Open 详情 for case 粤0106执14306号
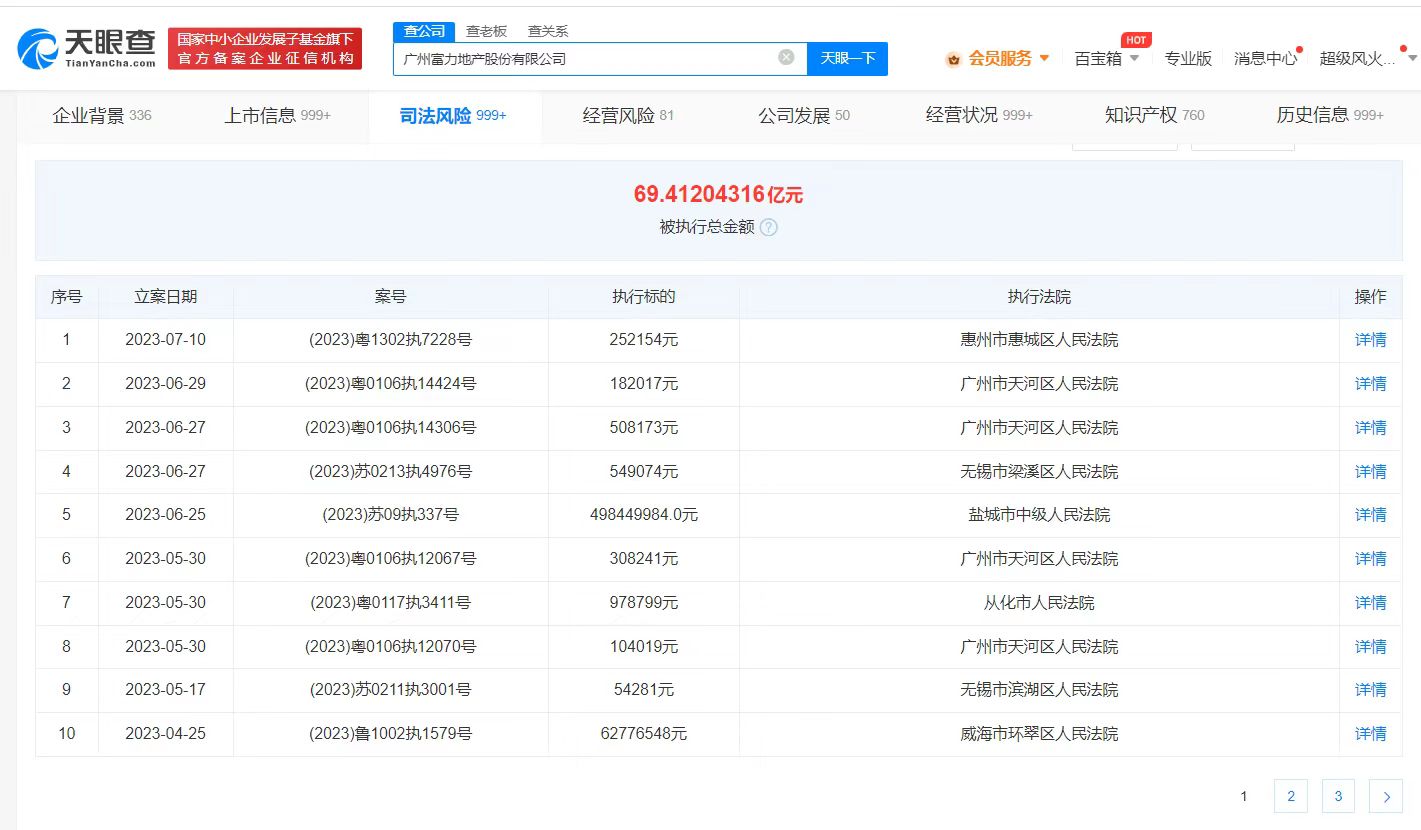 point(1370,428)
